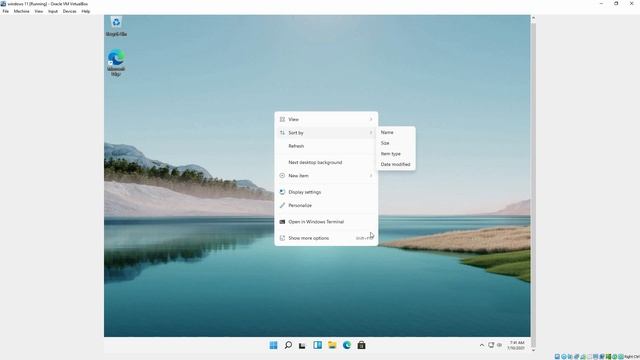Open Display settings from context menu
The height and width of the screenshot is (360, 640).
click(326, 192)
